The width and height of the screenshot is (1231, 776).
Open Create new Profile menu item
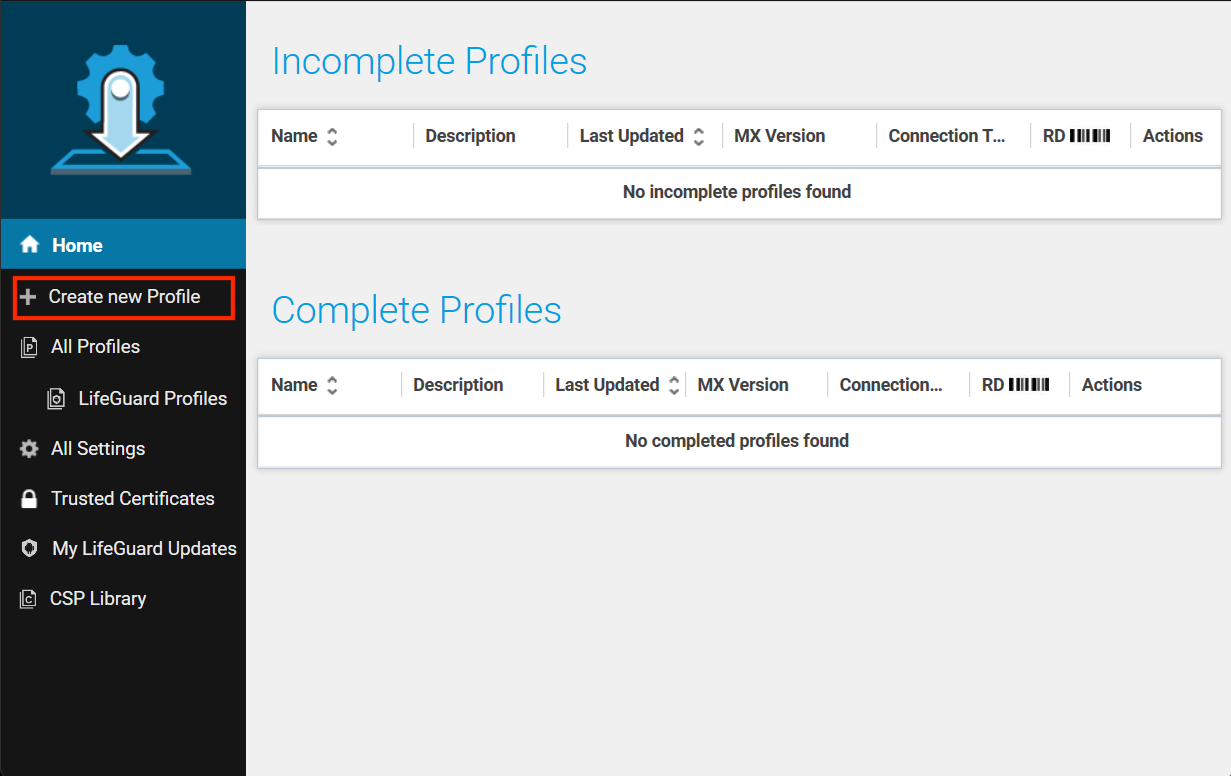point(124,297)
